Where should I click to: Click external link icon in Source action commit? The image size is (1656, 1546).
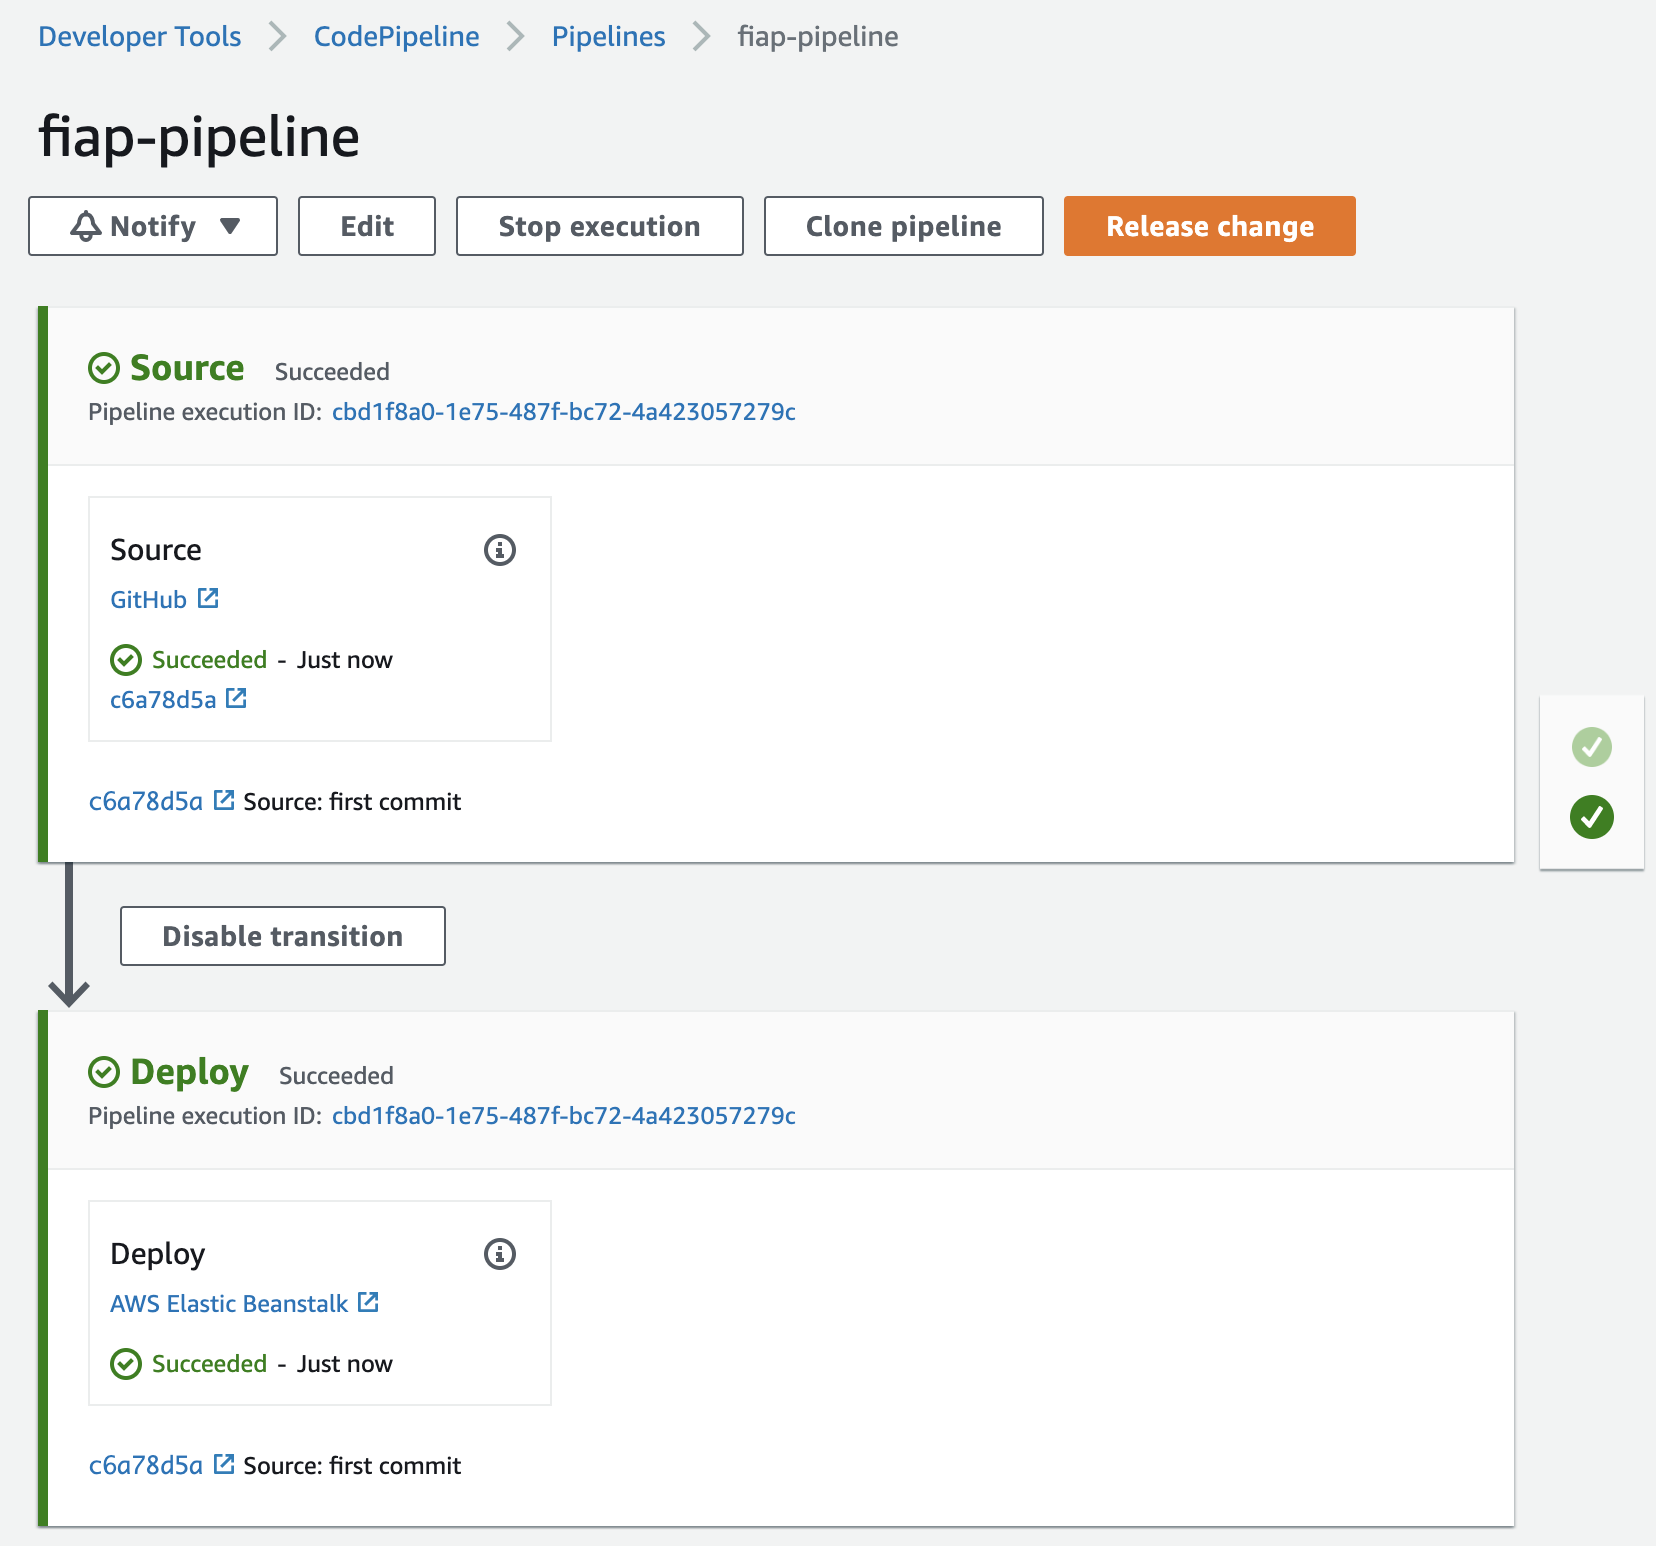(236, 698)
